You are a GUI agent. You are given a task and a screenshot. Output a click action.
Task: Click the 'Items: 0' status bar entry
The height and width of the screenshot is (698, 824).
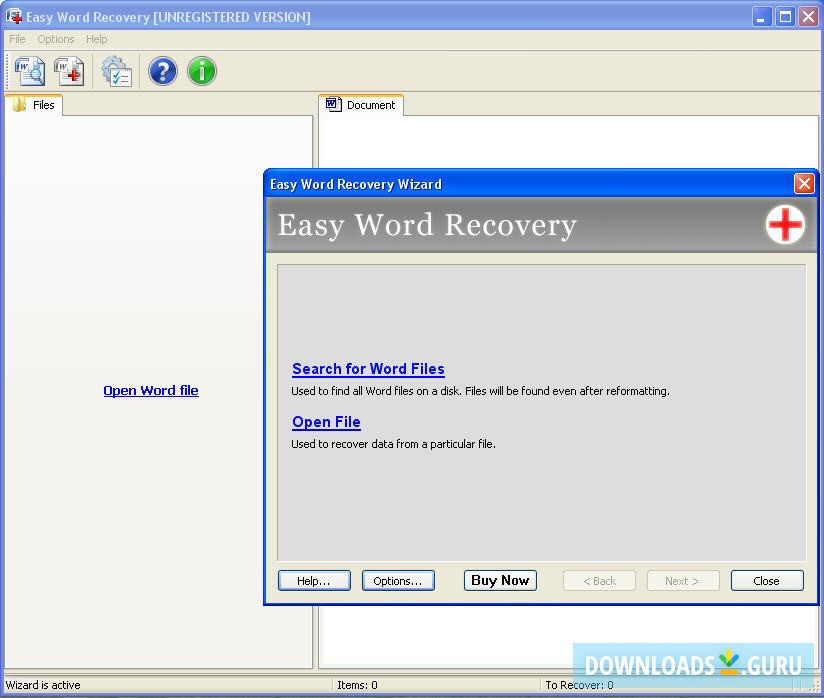[x=357, y=685]
